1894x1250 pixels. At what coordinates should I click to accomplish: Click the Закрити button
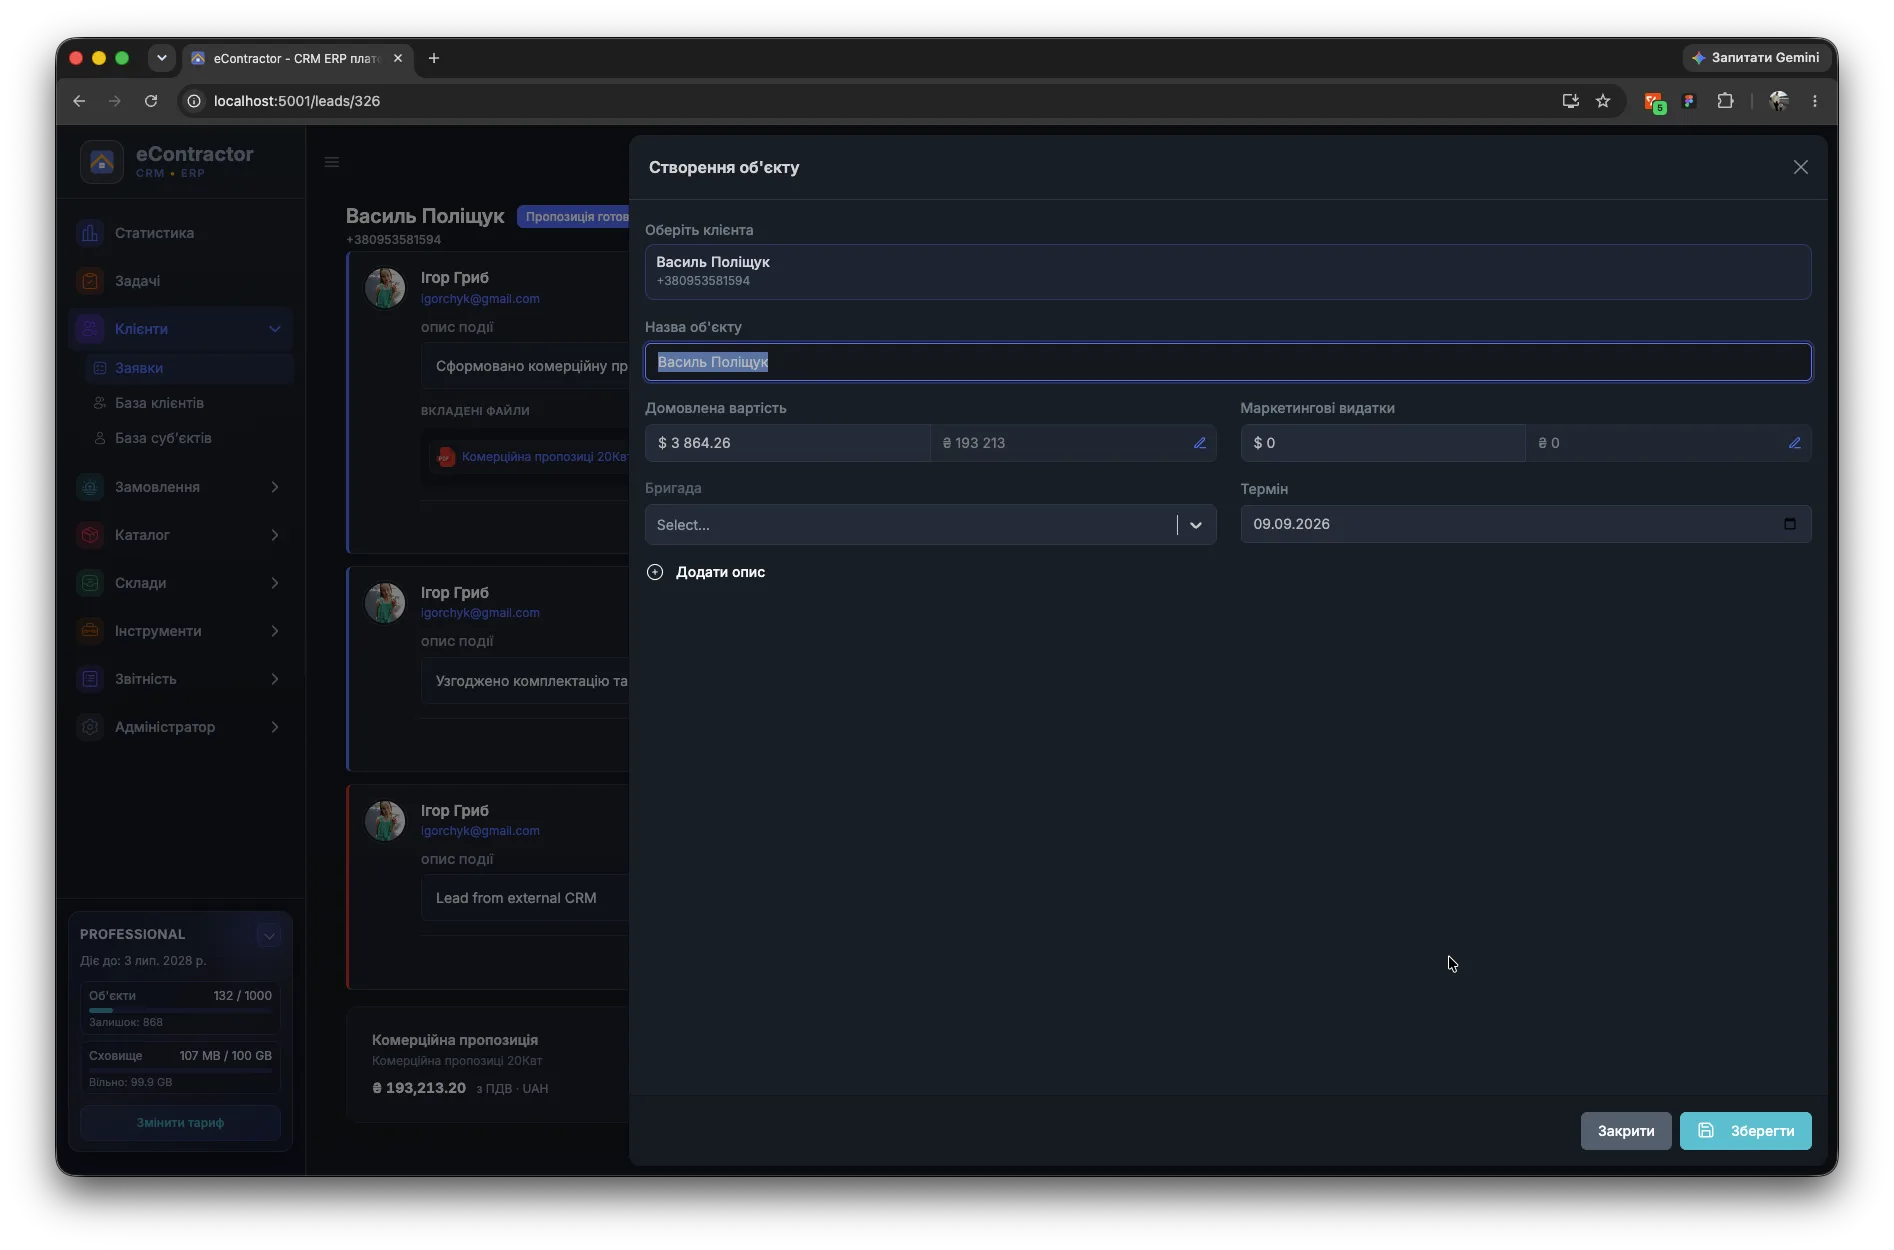coord(1625,1131)
